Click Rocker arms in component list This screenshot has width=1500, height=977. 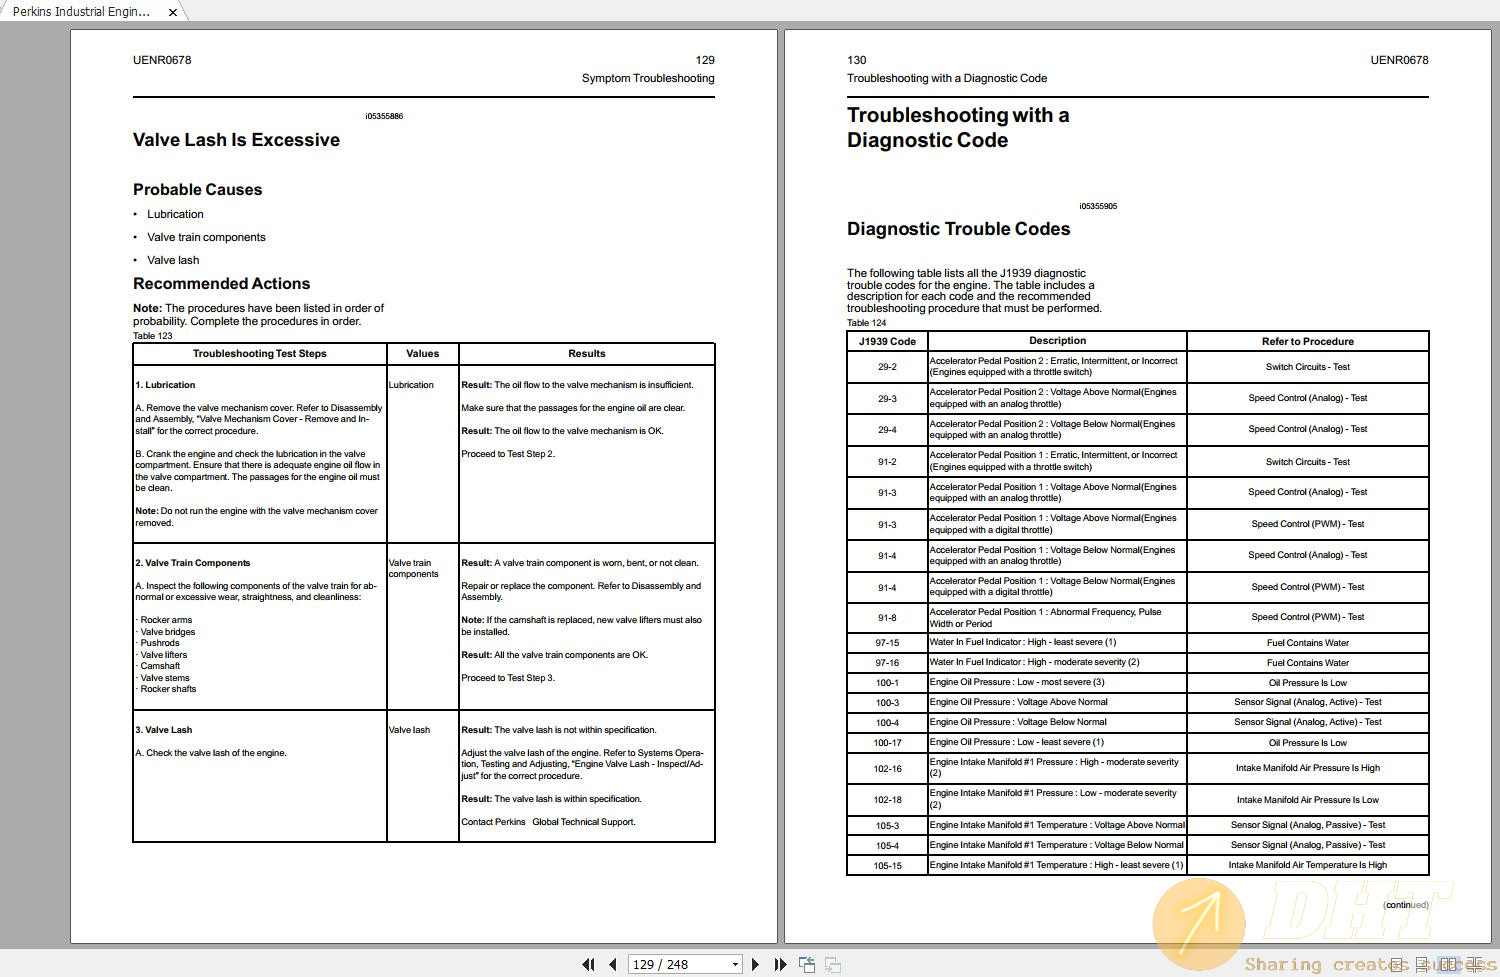tap(166, 620)
